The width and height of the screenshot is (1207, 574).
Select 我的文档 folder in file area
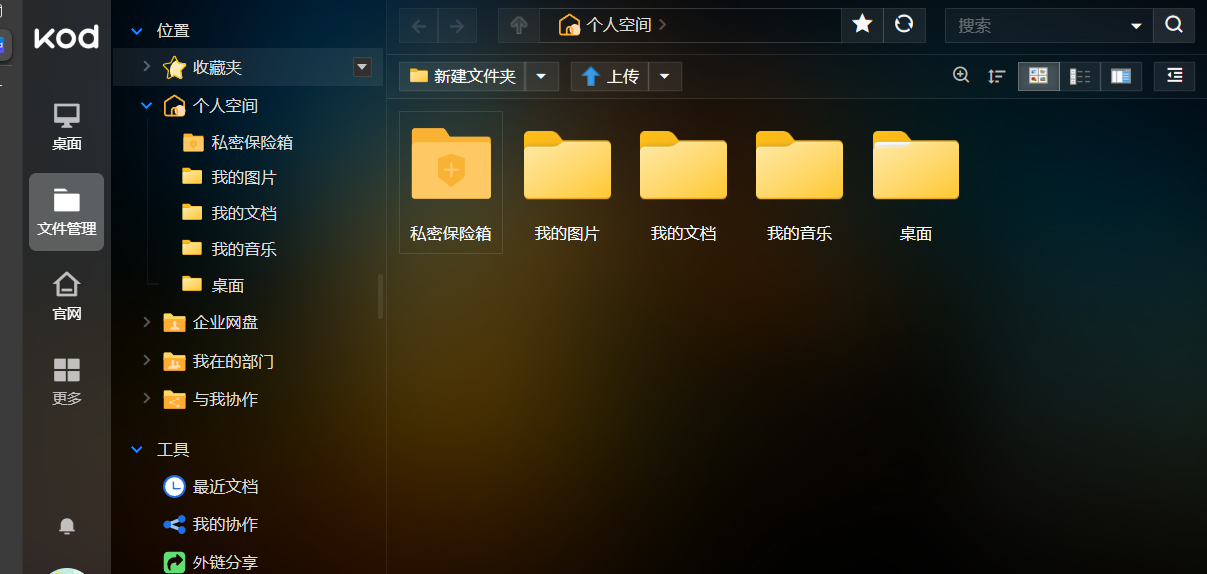point(683,182)
